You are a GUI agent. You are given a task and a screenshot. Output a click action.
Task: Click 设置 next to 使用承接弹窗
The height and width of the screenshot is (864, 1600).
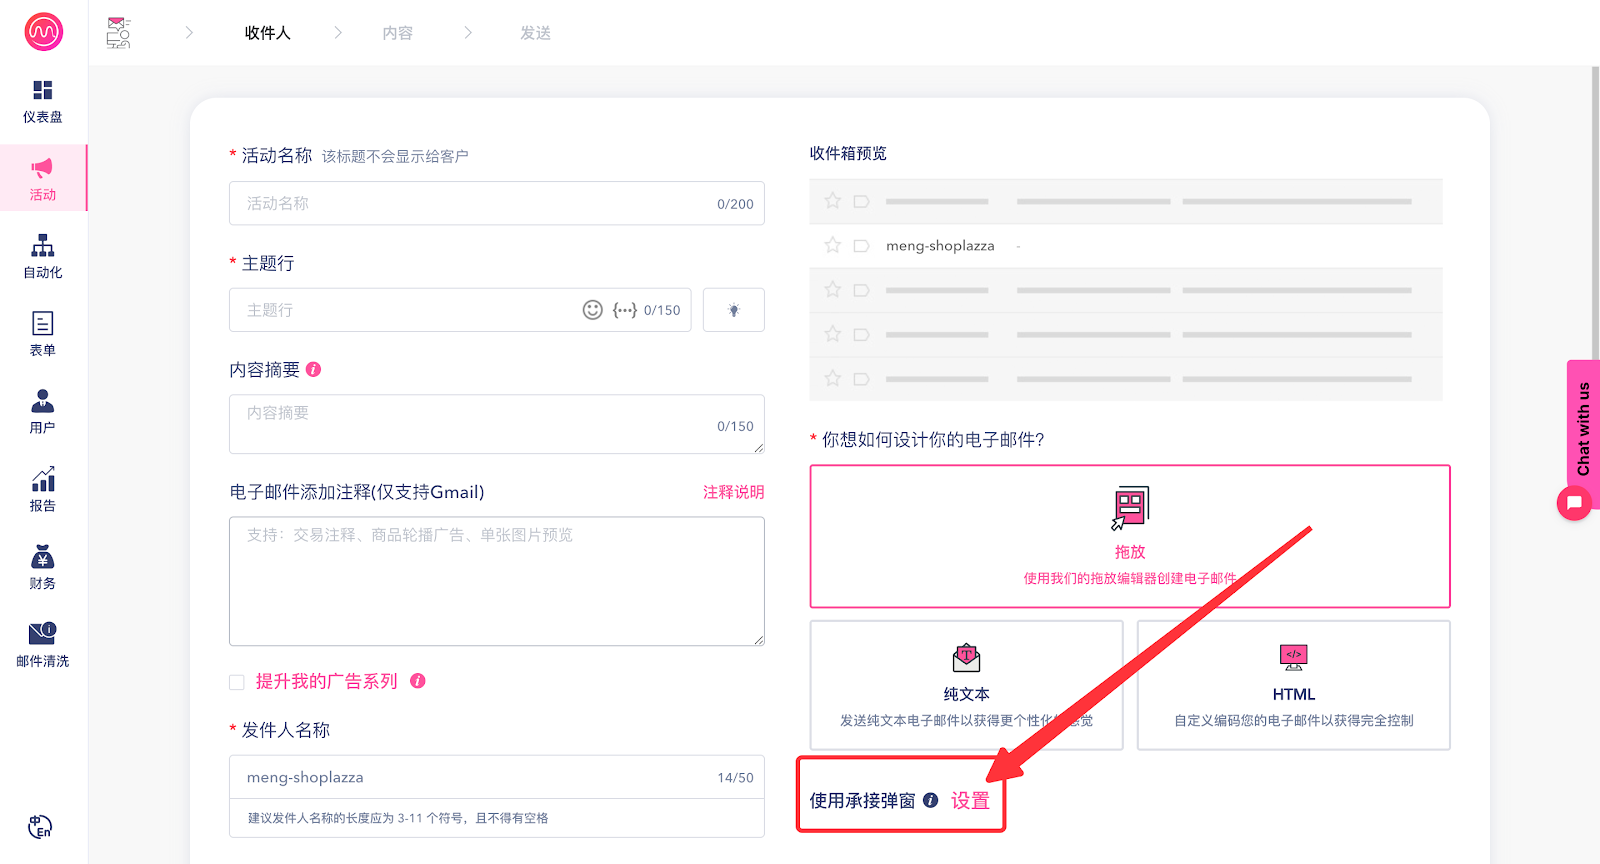tap(970, 801)
